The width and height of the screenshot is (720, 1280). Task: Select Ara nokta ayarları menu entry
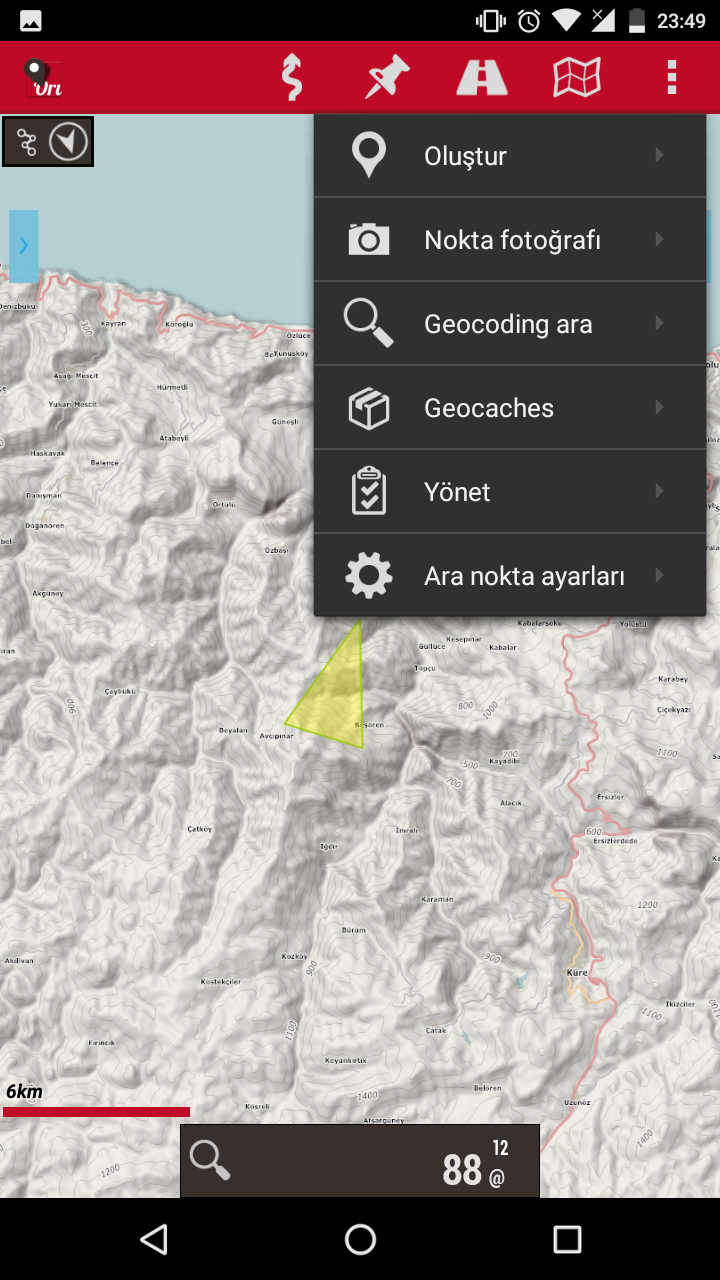click(x=510, y=576)
